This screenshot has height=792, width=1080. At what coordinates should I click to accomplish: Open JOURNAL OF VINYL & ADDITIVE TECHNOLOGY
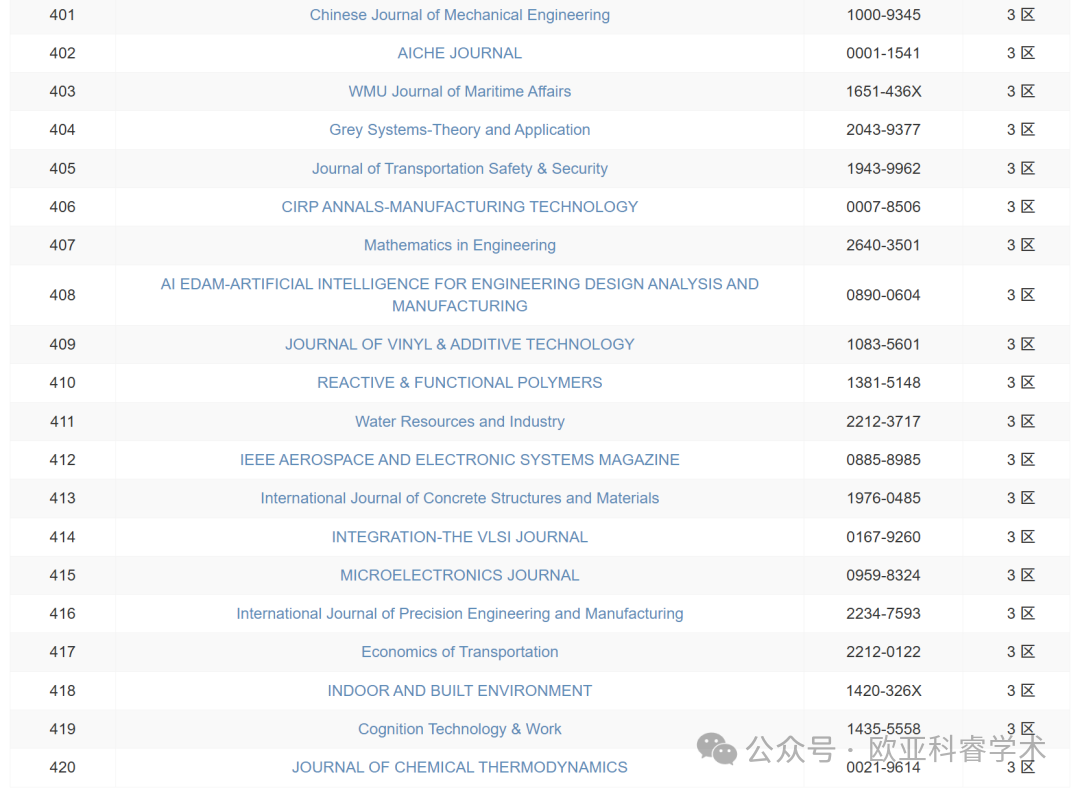(x=459, y=344)
